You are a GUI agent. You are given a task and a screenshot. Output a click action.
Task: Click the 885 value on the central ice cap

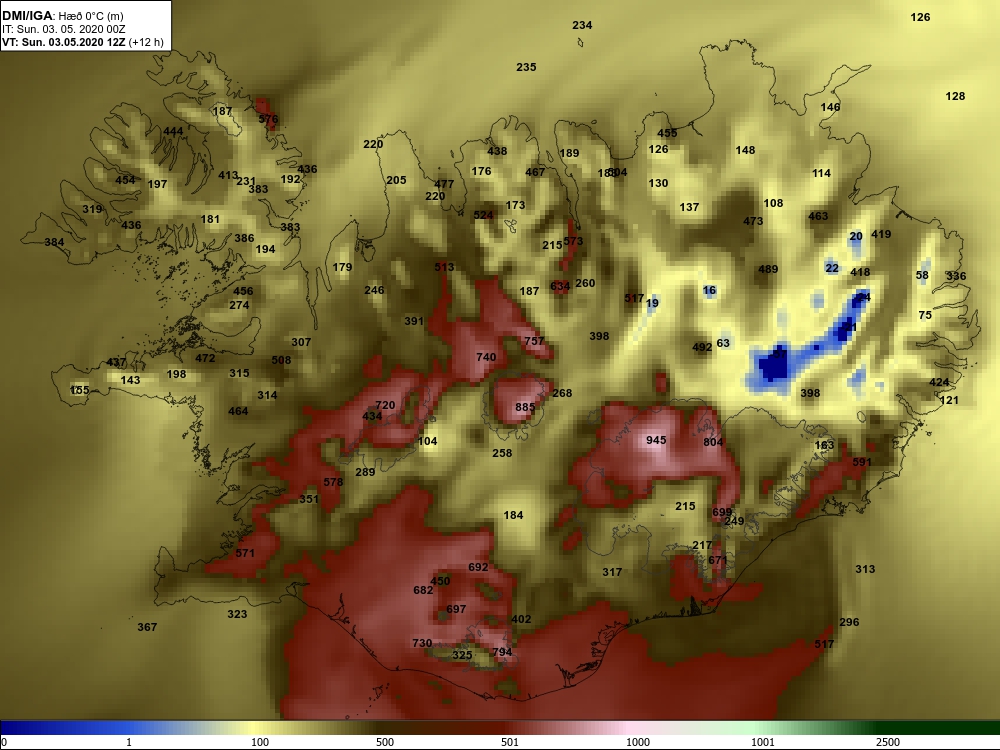point(525,407)
